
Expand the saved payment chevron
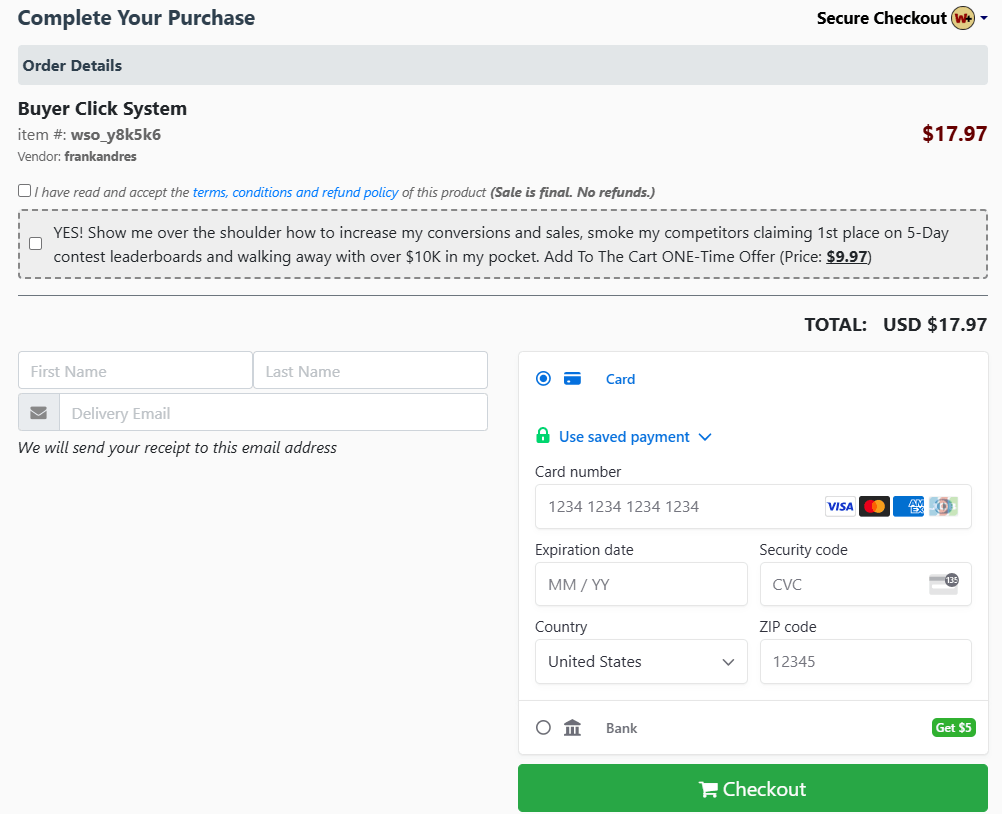(x=705, y=437)
